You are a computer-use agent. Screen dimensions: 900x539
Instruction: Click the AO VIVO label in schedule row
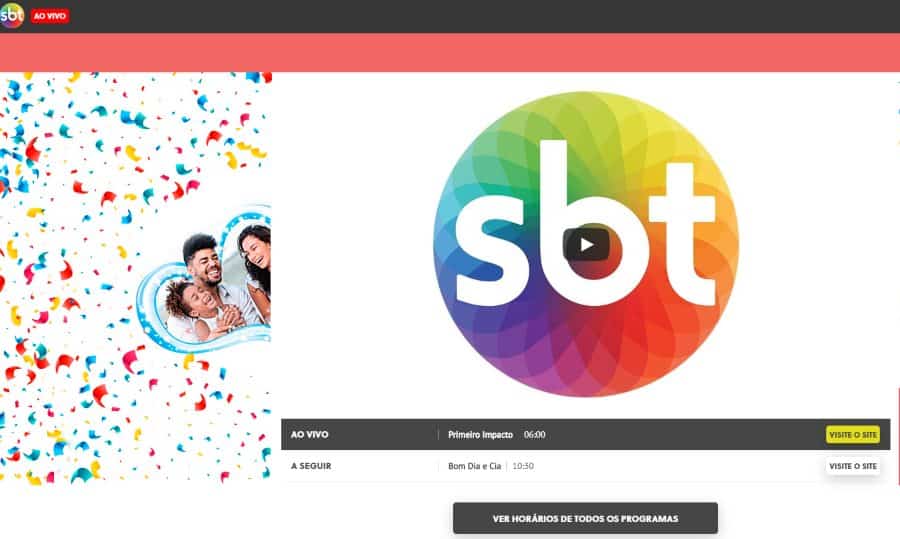pos(309,435)
